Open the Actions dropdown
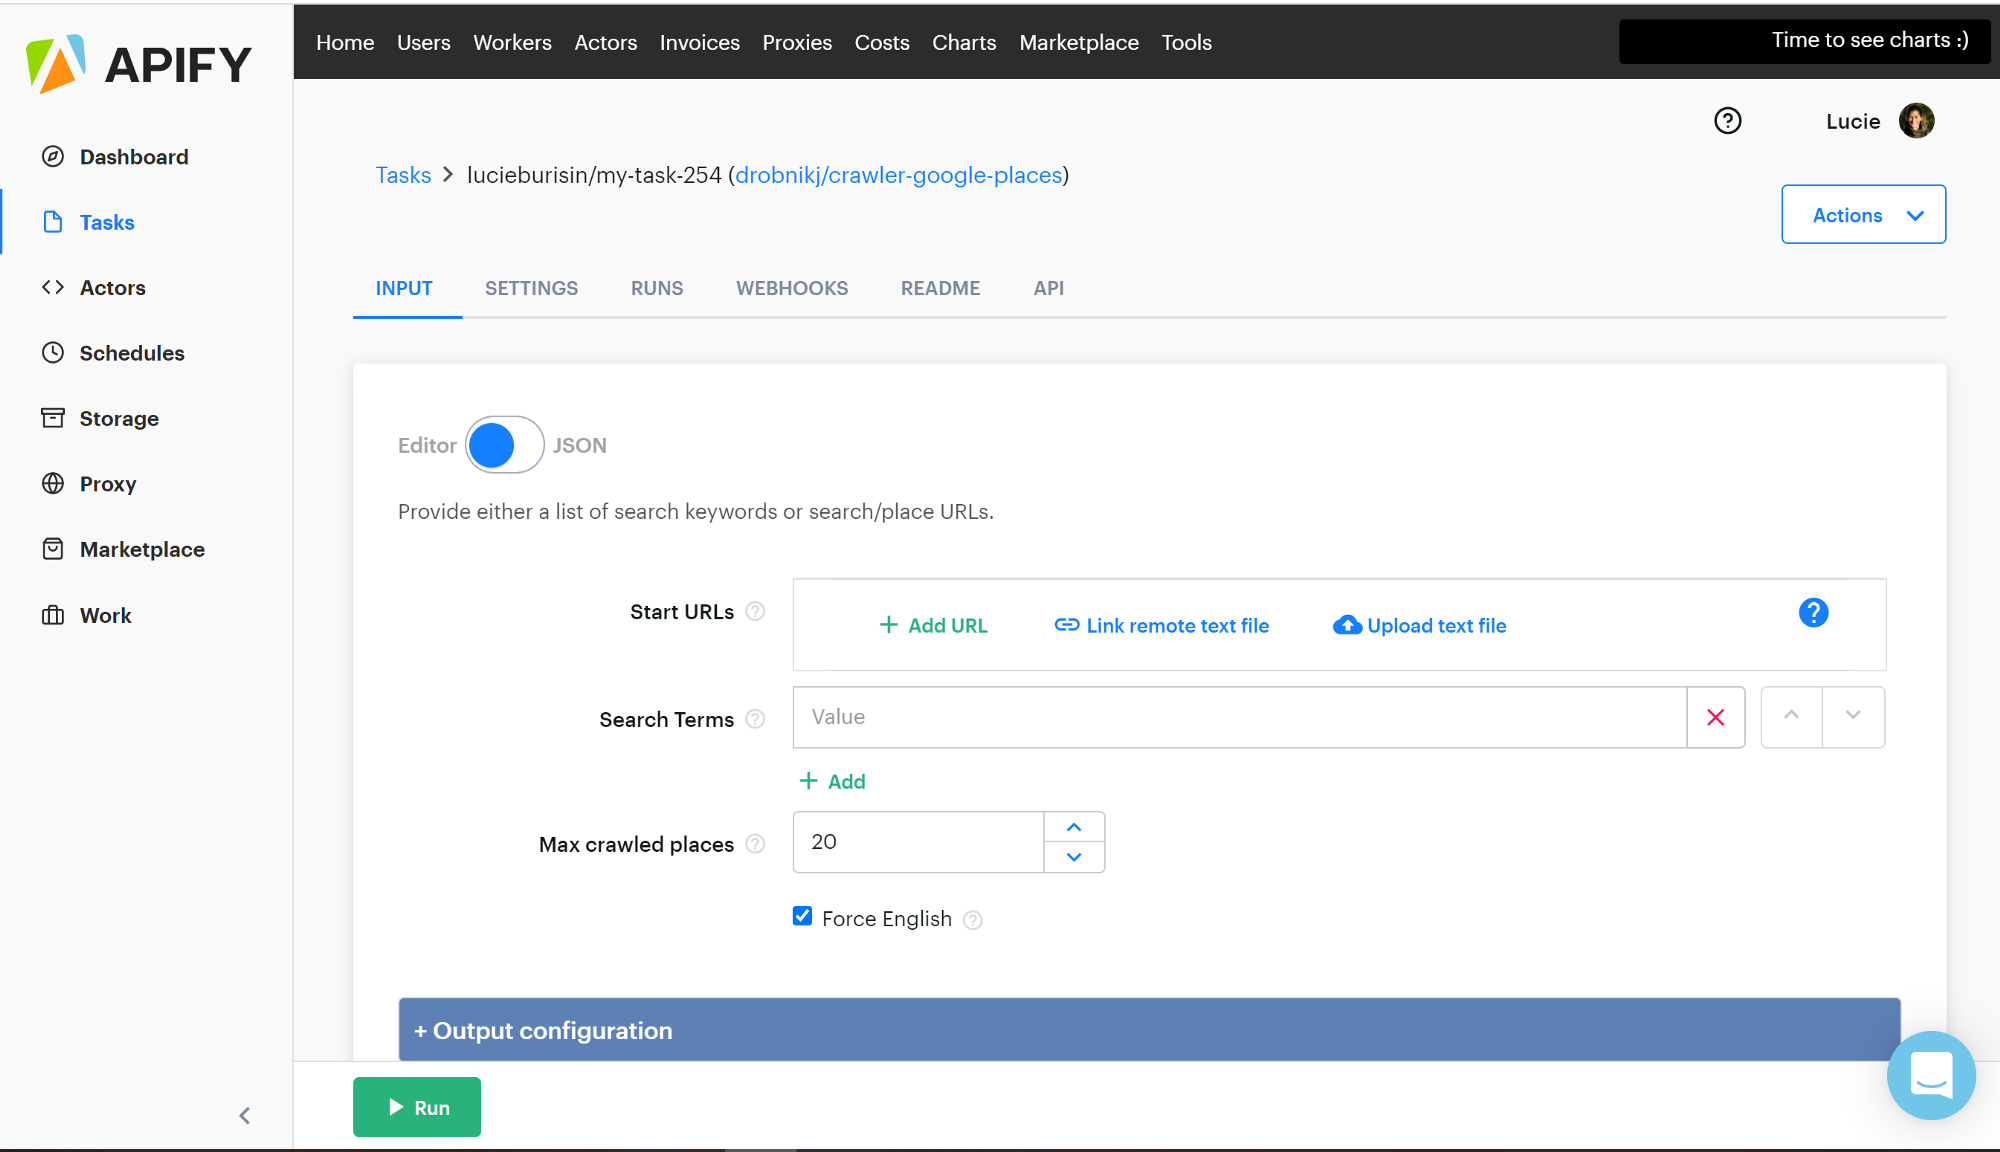 tap(1863, 214)
